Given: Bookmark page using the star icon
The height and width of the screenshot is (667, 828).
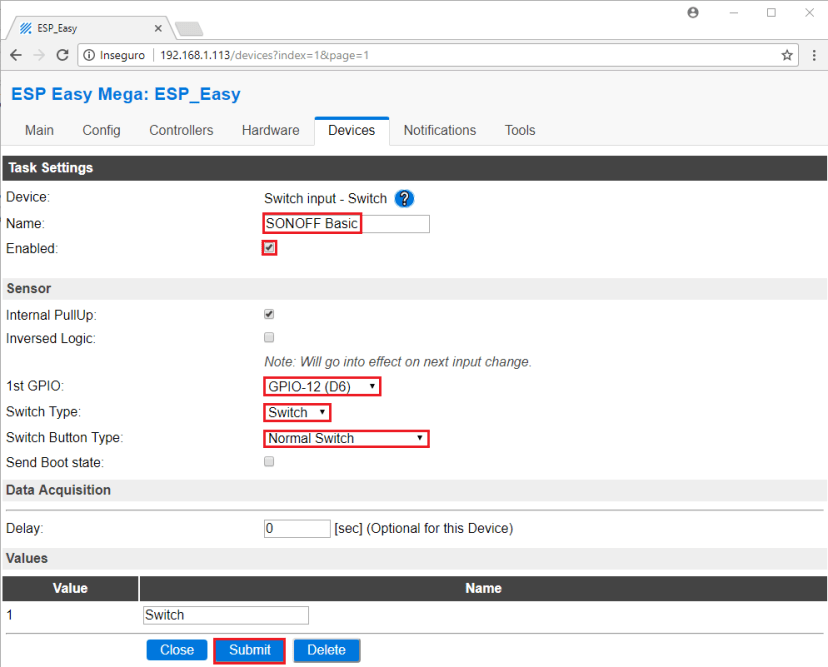Looking at the screenshot, I should pyautogui.click(x=787, y=55).
